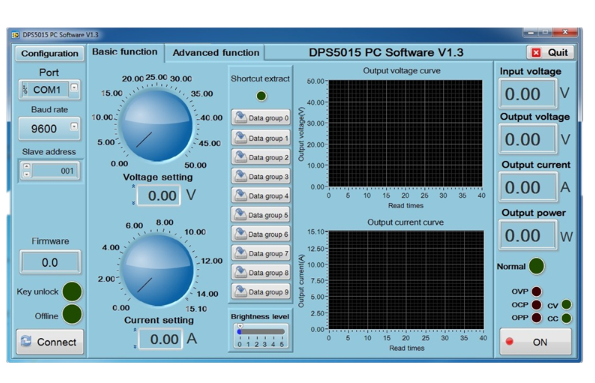
Task: Open the Configuration button
Action: click(x=50, y=54)
